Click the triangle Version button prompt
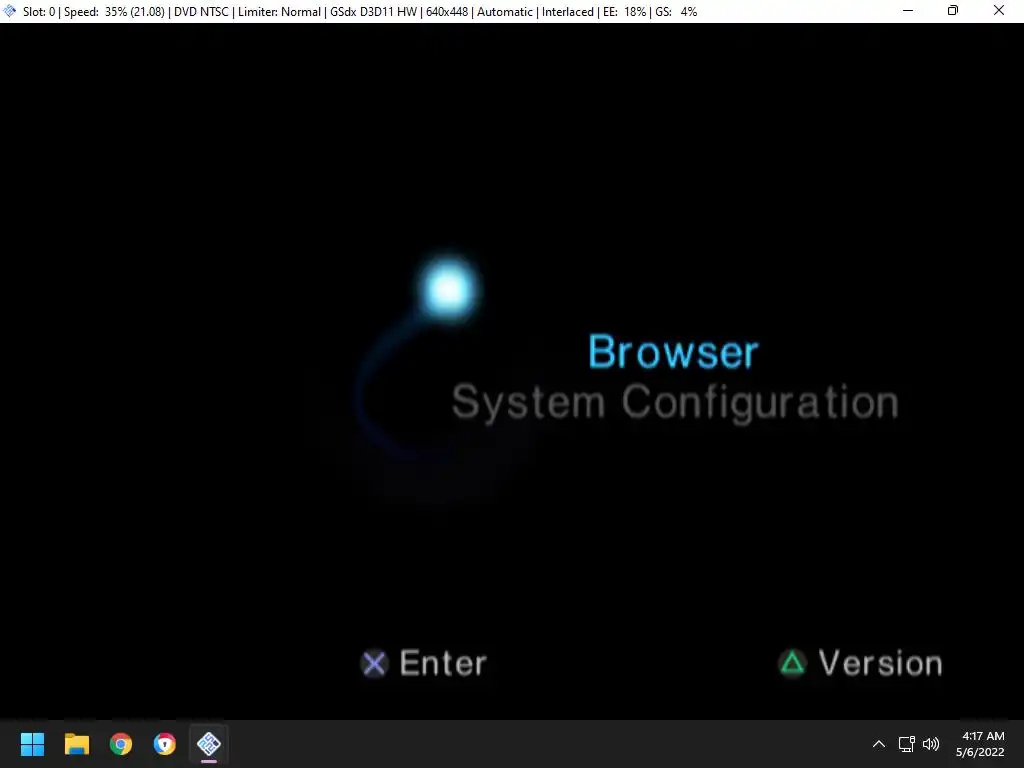The width and height of the screenshot is (1024, 768). click(861, 664)
